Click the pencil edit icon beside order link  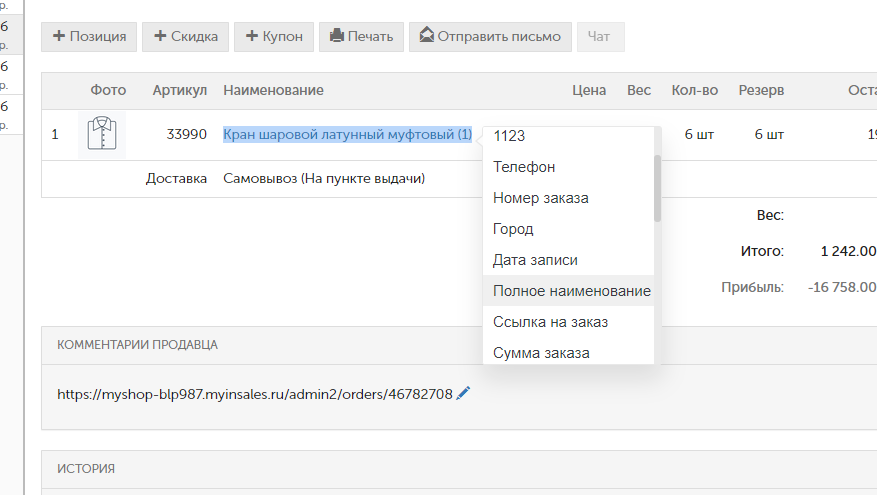click(x=462, y=394)
